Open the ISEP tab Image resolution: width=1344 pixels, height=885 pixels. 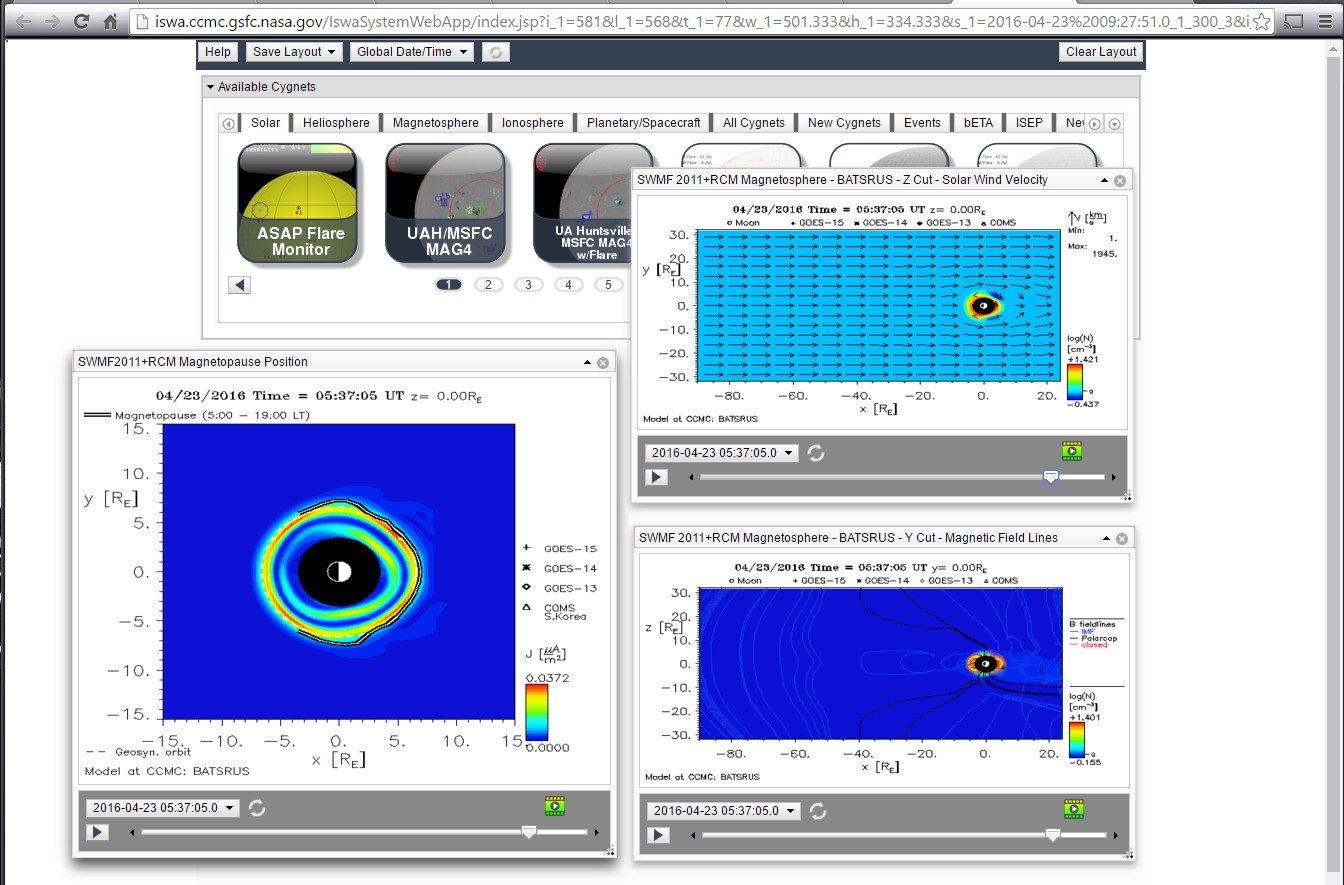click(1029, 123)
